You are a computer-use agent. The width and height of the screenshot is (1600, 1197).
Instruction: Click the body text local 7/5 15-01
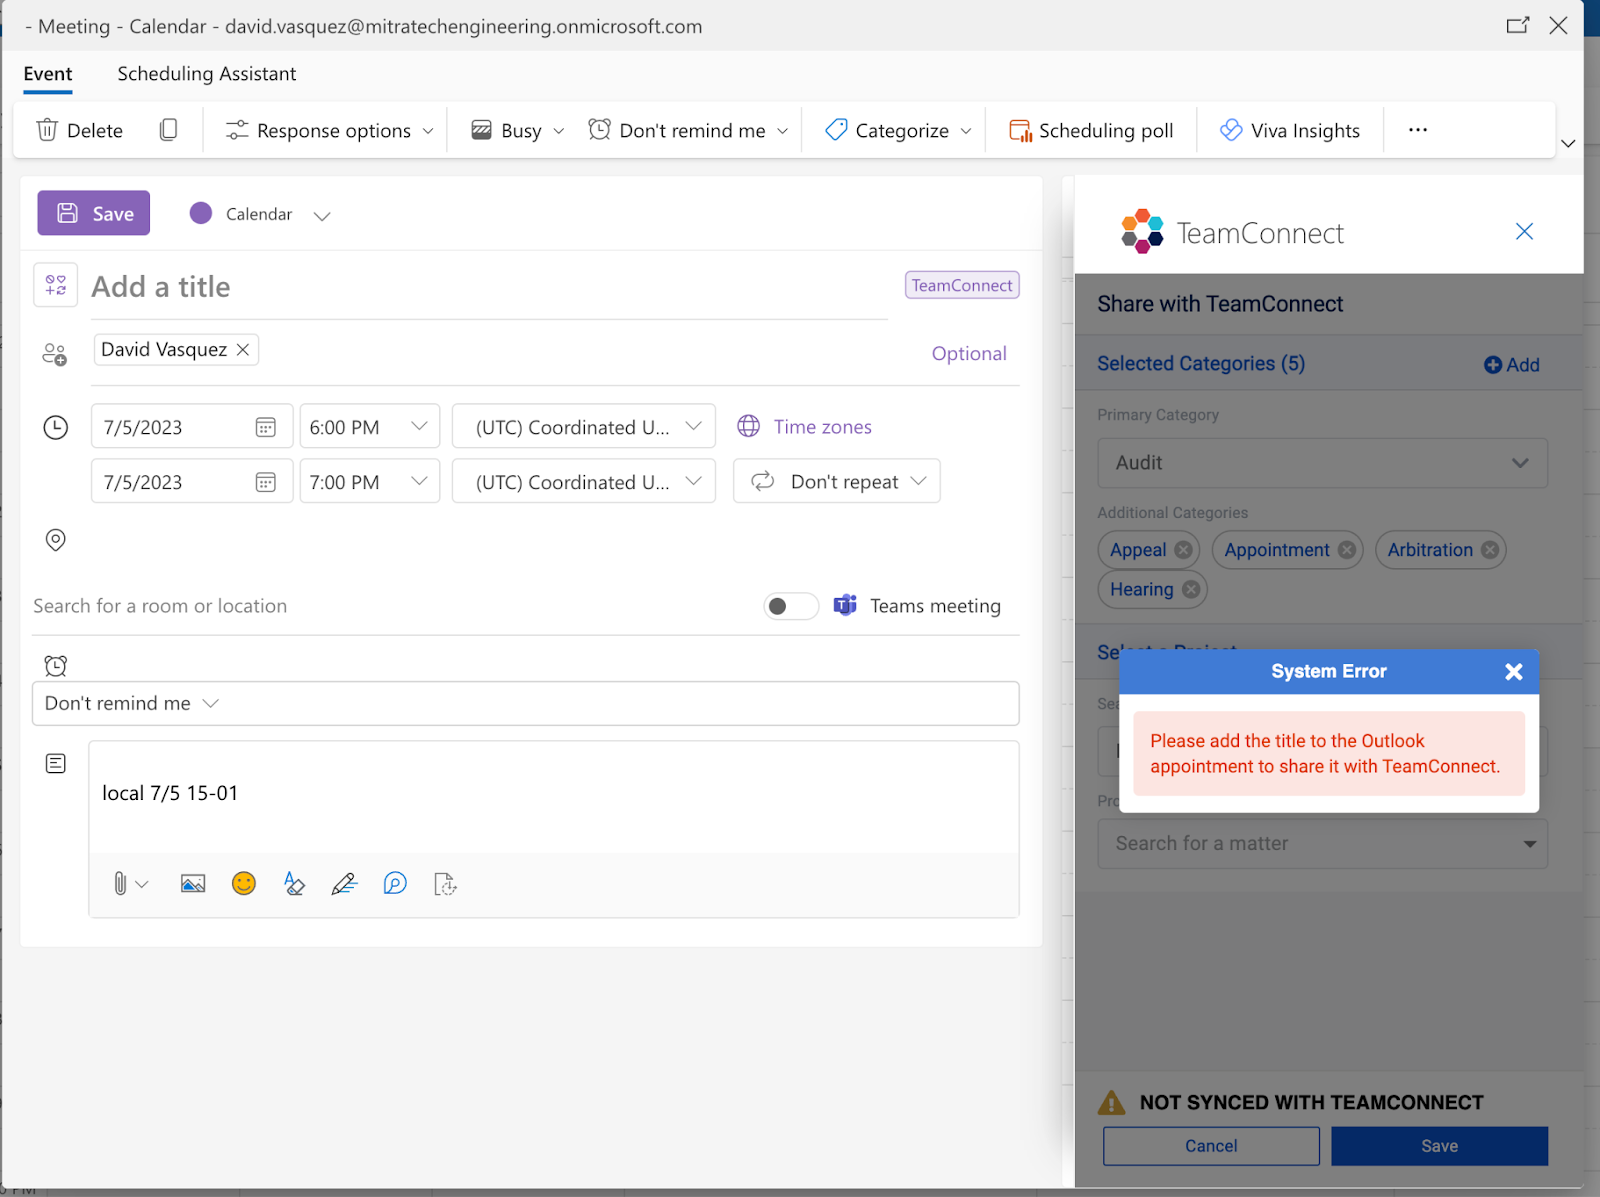(x=170, y=793)
